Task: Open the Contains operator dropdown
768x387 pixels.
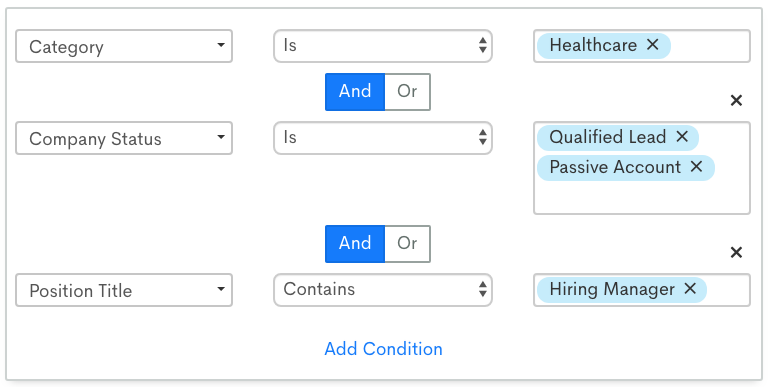Action: [x=383, y=290]
